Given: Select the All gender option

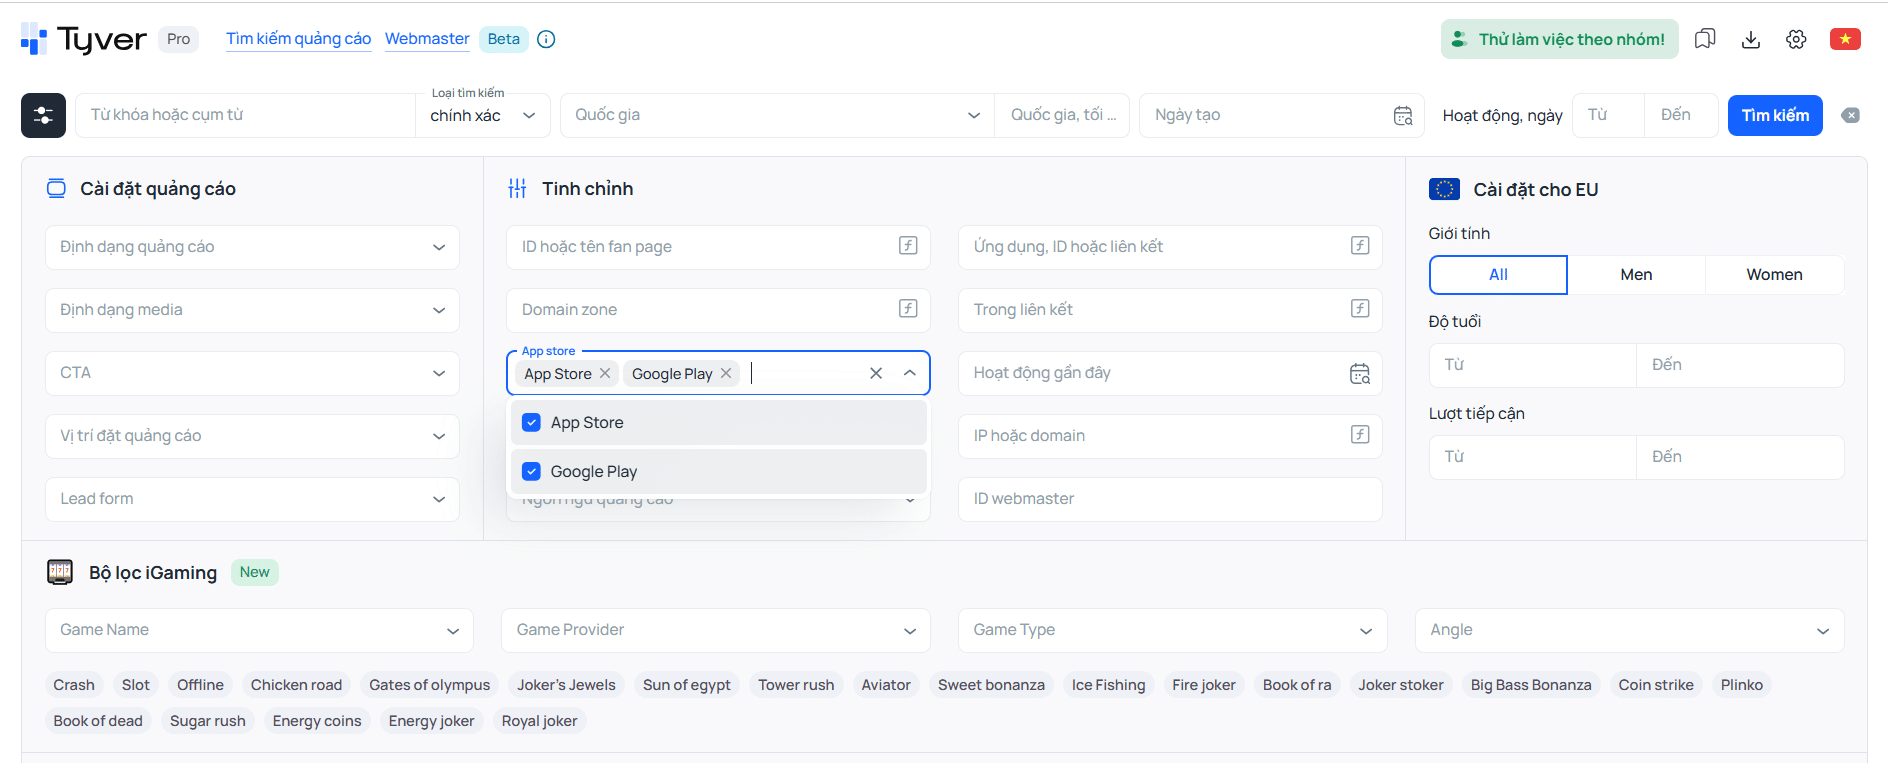Looking at the screenshot, I should click(x=1498, y=275).
